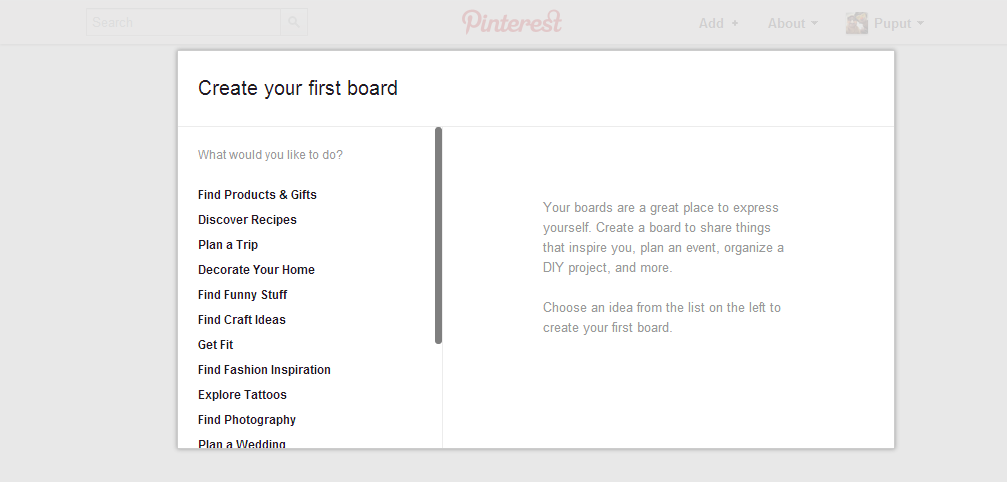The width and height of the screenshot is (1007, 482).
Task: Select Find Craft Ideas
Action: click(x=241, y=320)
